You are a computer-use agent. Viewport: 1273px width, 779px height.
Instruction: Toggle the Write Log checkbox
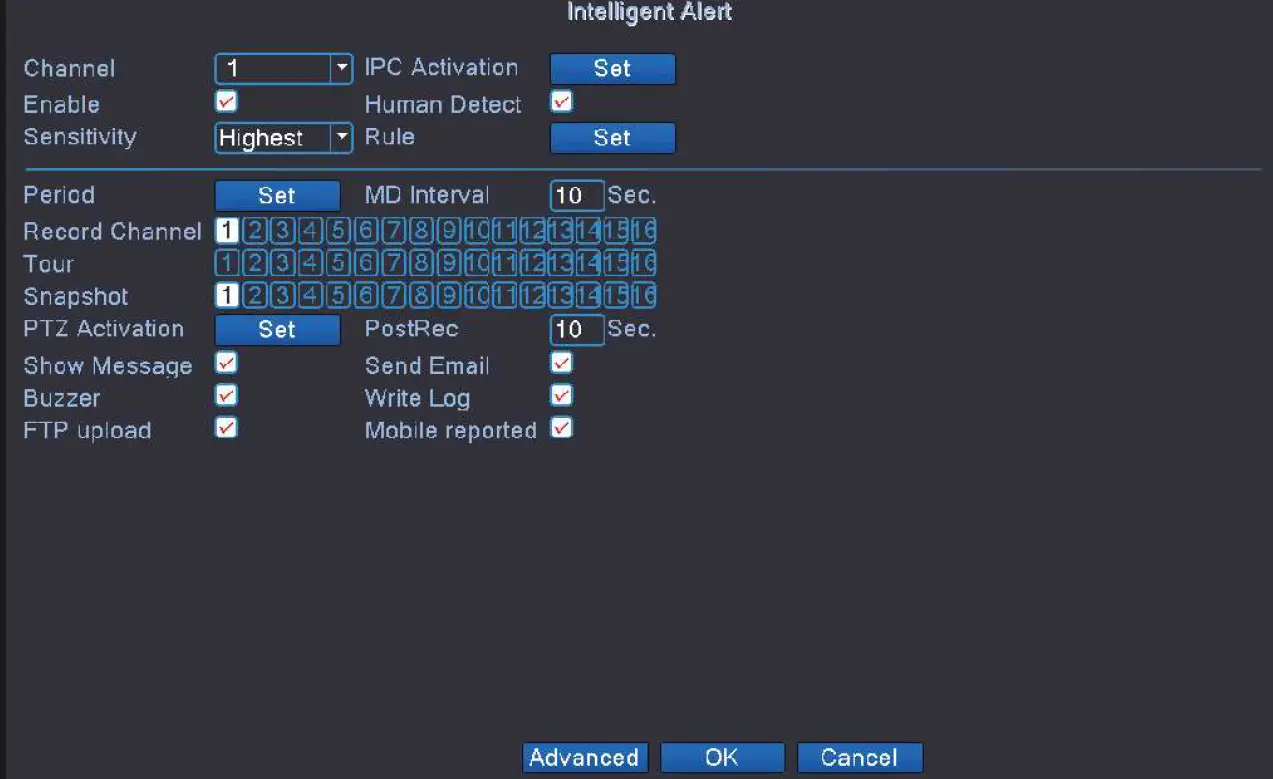point(562,396)
